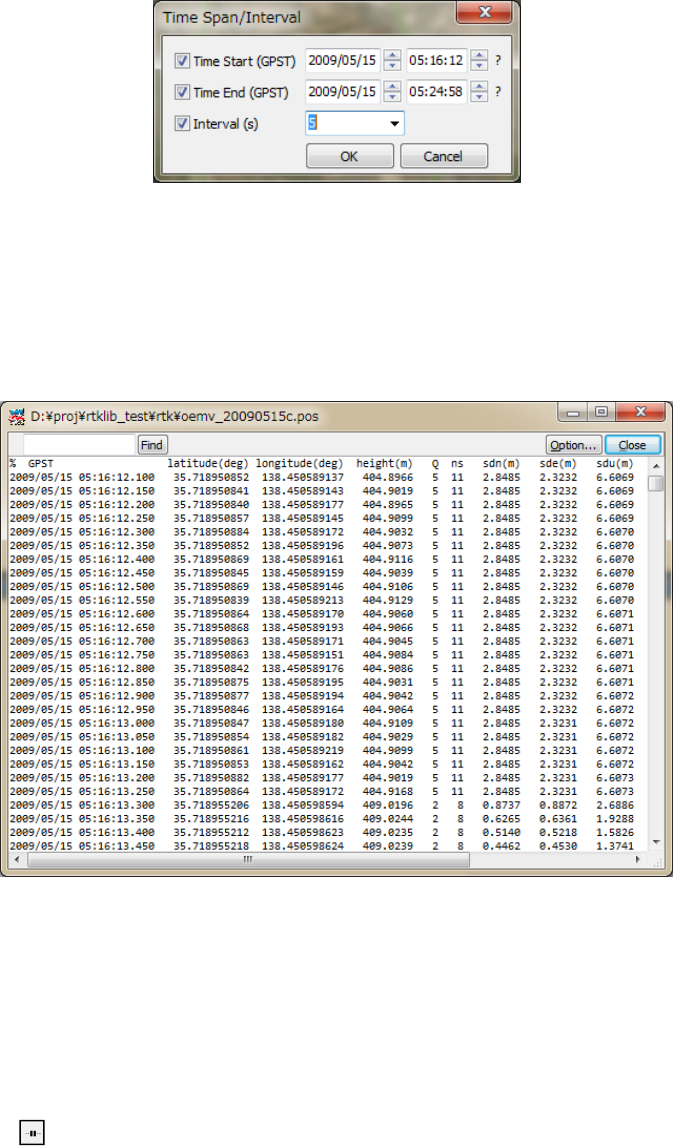Viewport: 673px width, 1146px height.
Task: Click longitude value 138.450598616
Action: pyautogui.click(x=303, y=819)
